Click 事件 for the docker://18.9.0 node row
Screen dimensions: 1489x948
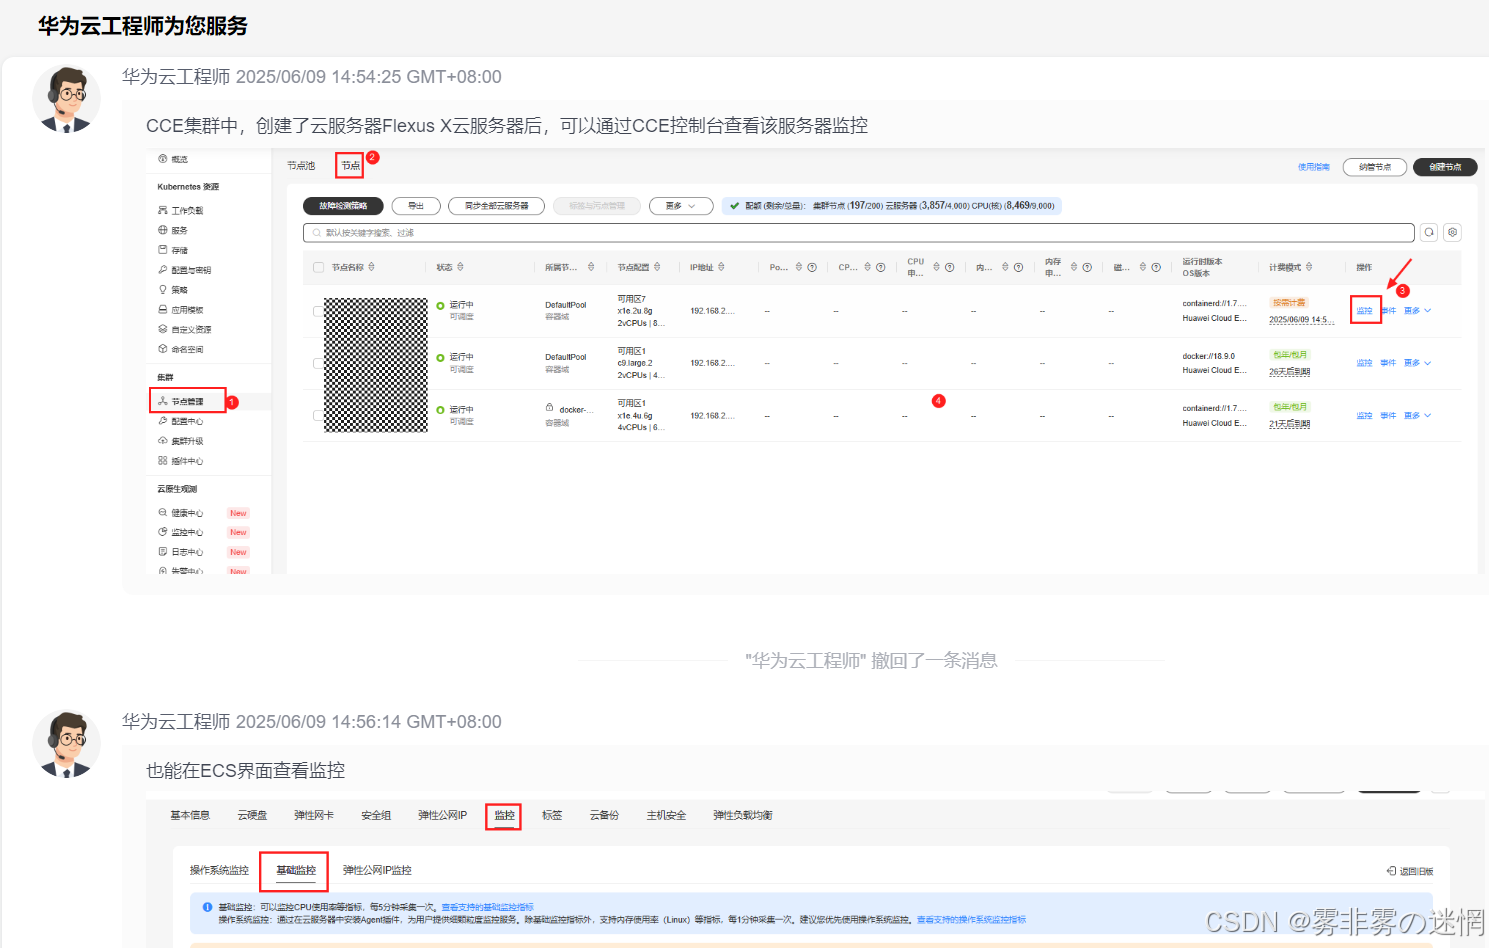point(1388,363)
